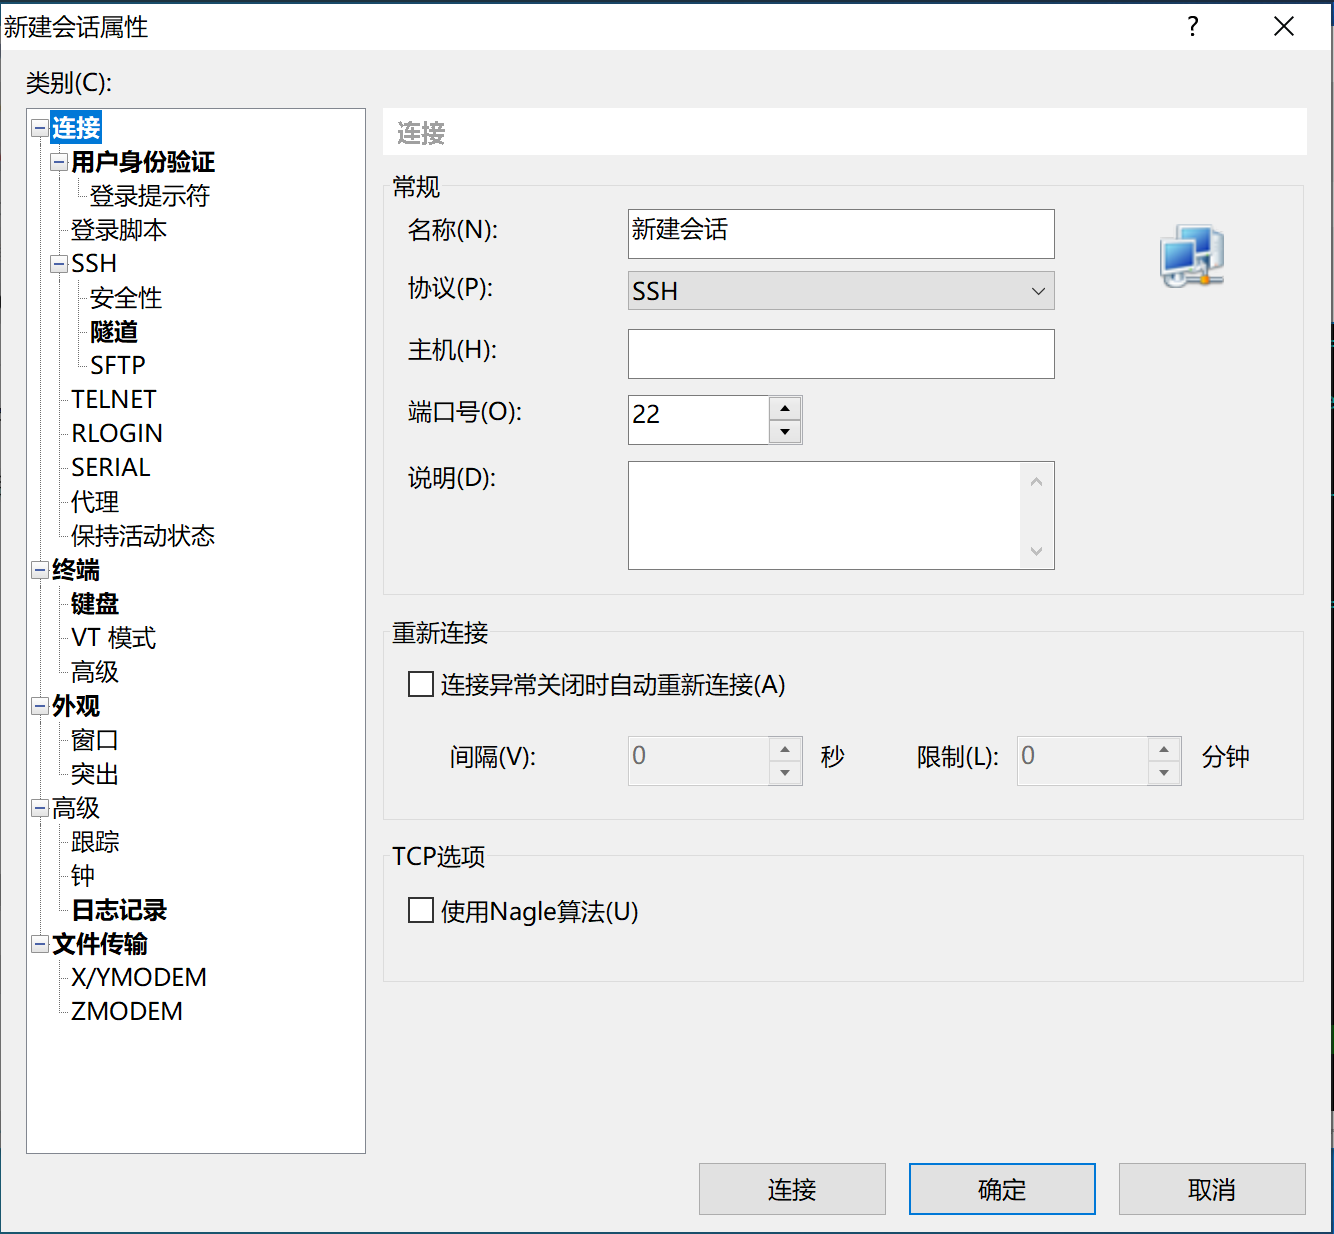This screenshot has height=1234, width=1334.
Task: Open the 协议 SSH dropdown
Action: tap(841, 291)
